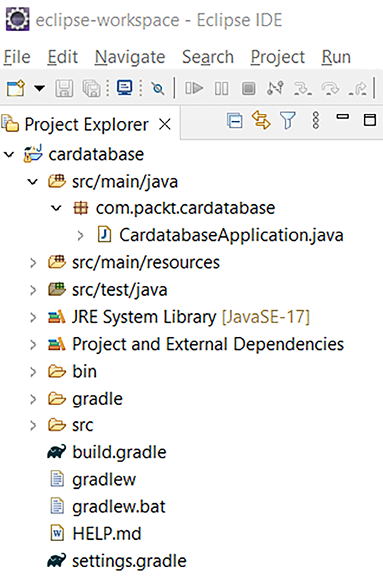The width and height of the screenshot is (383, 579).
Task: Toggle Skip All Breakpoints icon
Action: click(158, 89)
